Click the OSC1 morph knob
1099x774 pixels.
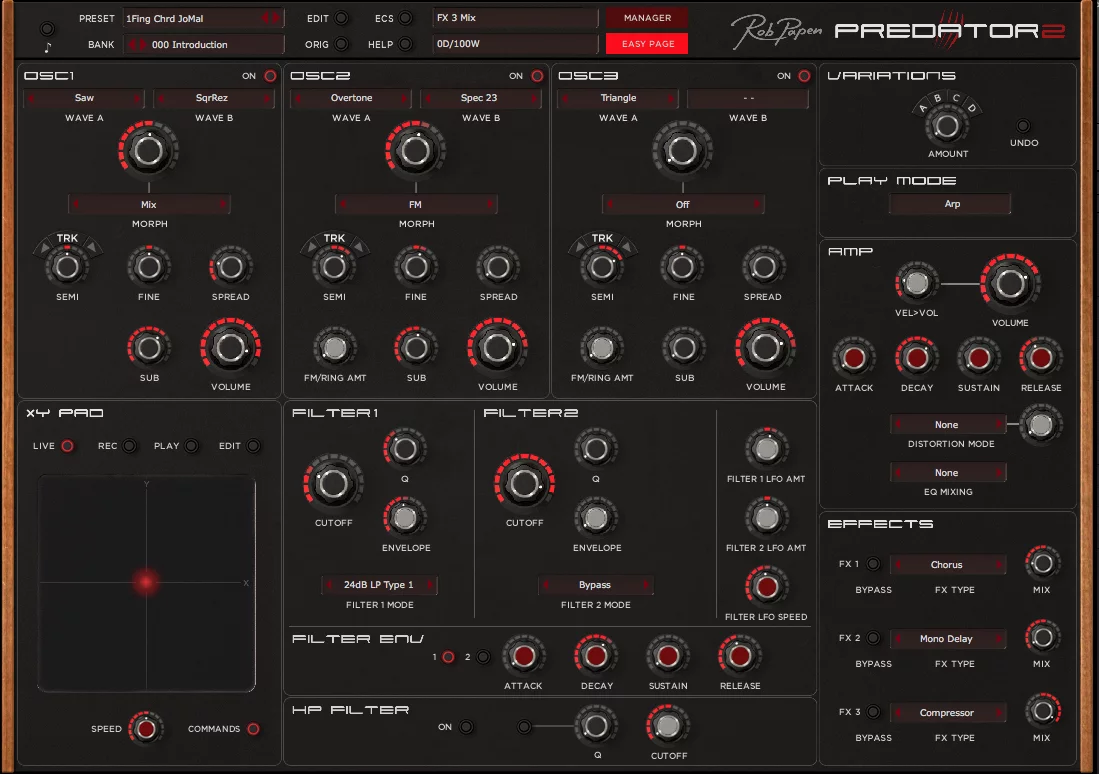148,150
